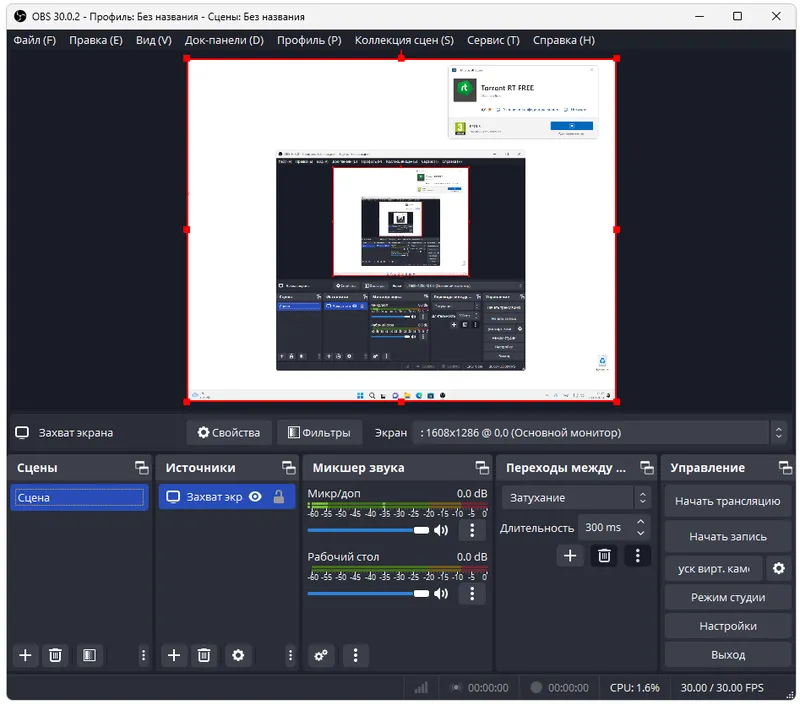Toggle Режим студии studio mode
This screenshot has width=800, height=705.
click(x=728, y=597)
